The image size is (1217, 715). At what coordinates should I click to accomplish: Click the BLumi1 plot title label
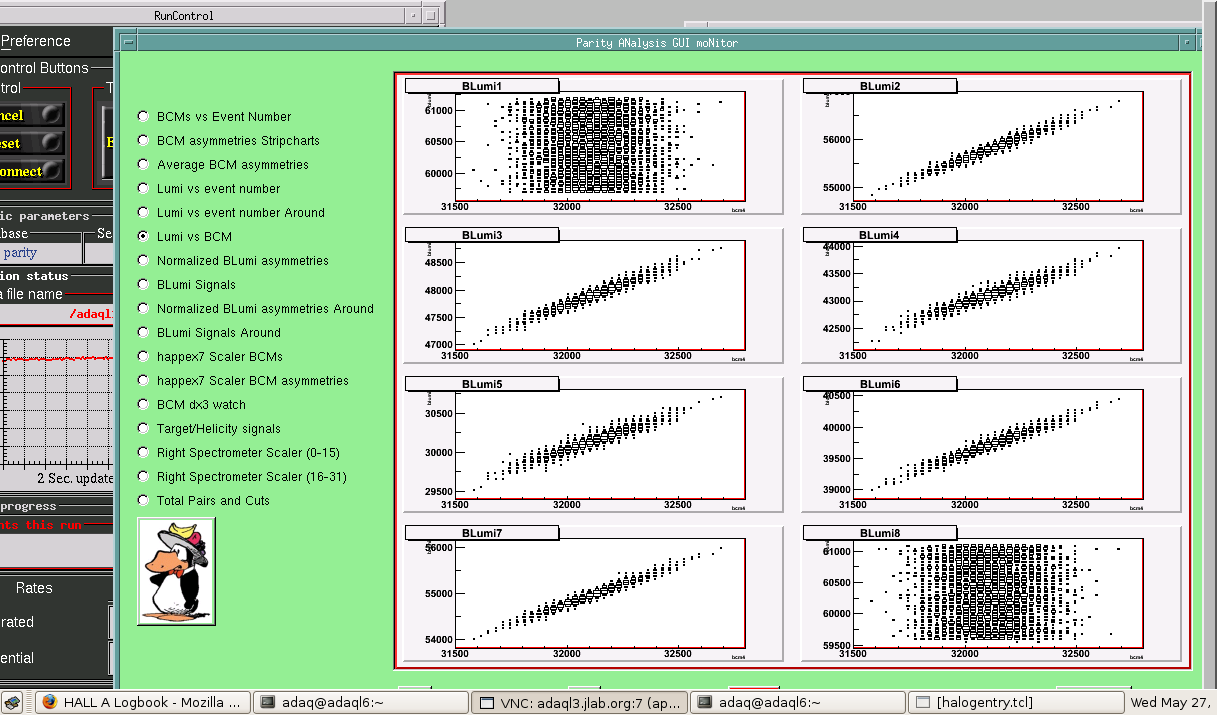(482, 86)
